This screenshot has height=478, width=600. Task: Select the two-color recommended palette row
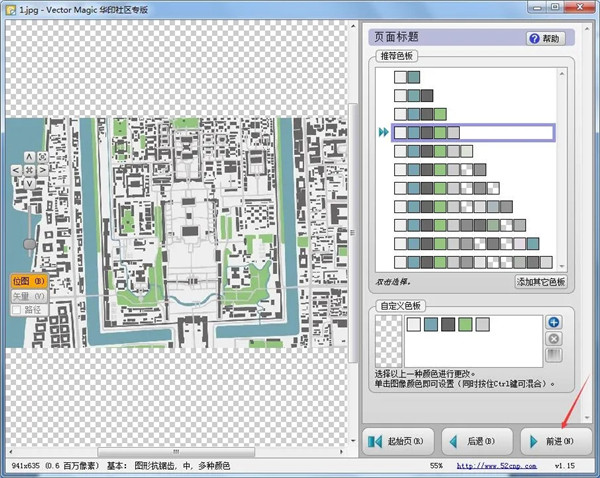[407, 77]
